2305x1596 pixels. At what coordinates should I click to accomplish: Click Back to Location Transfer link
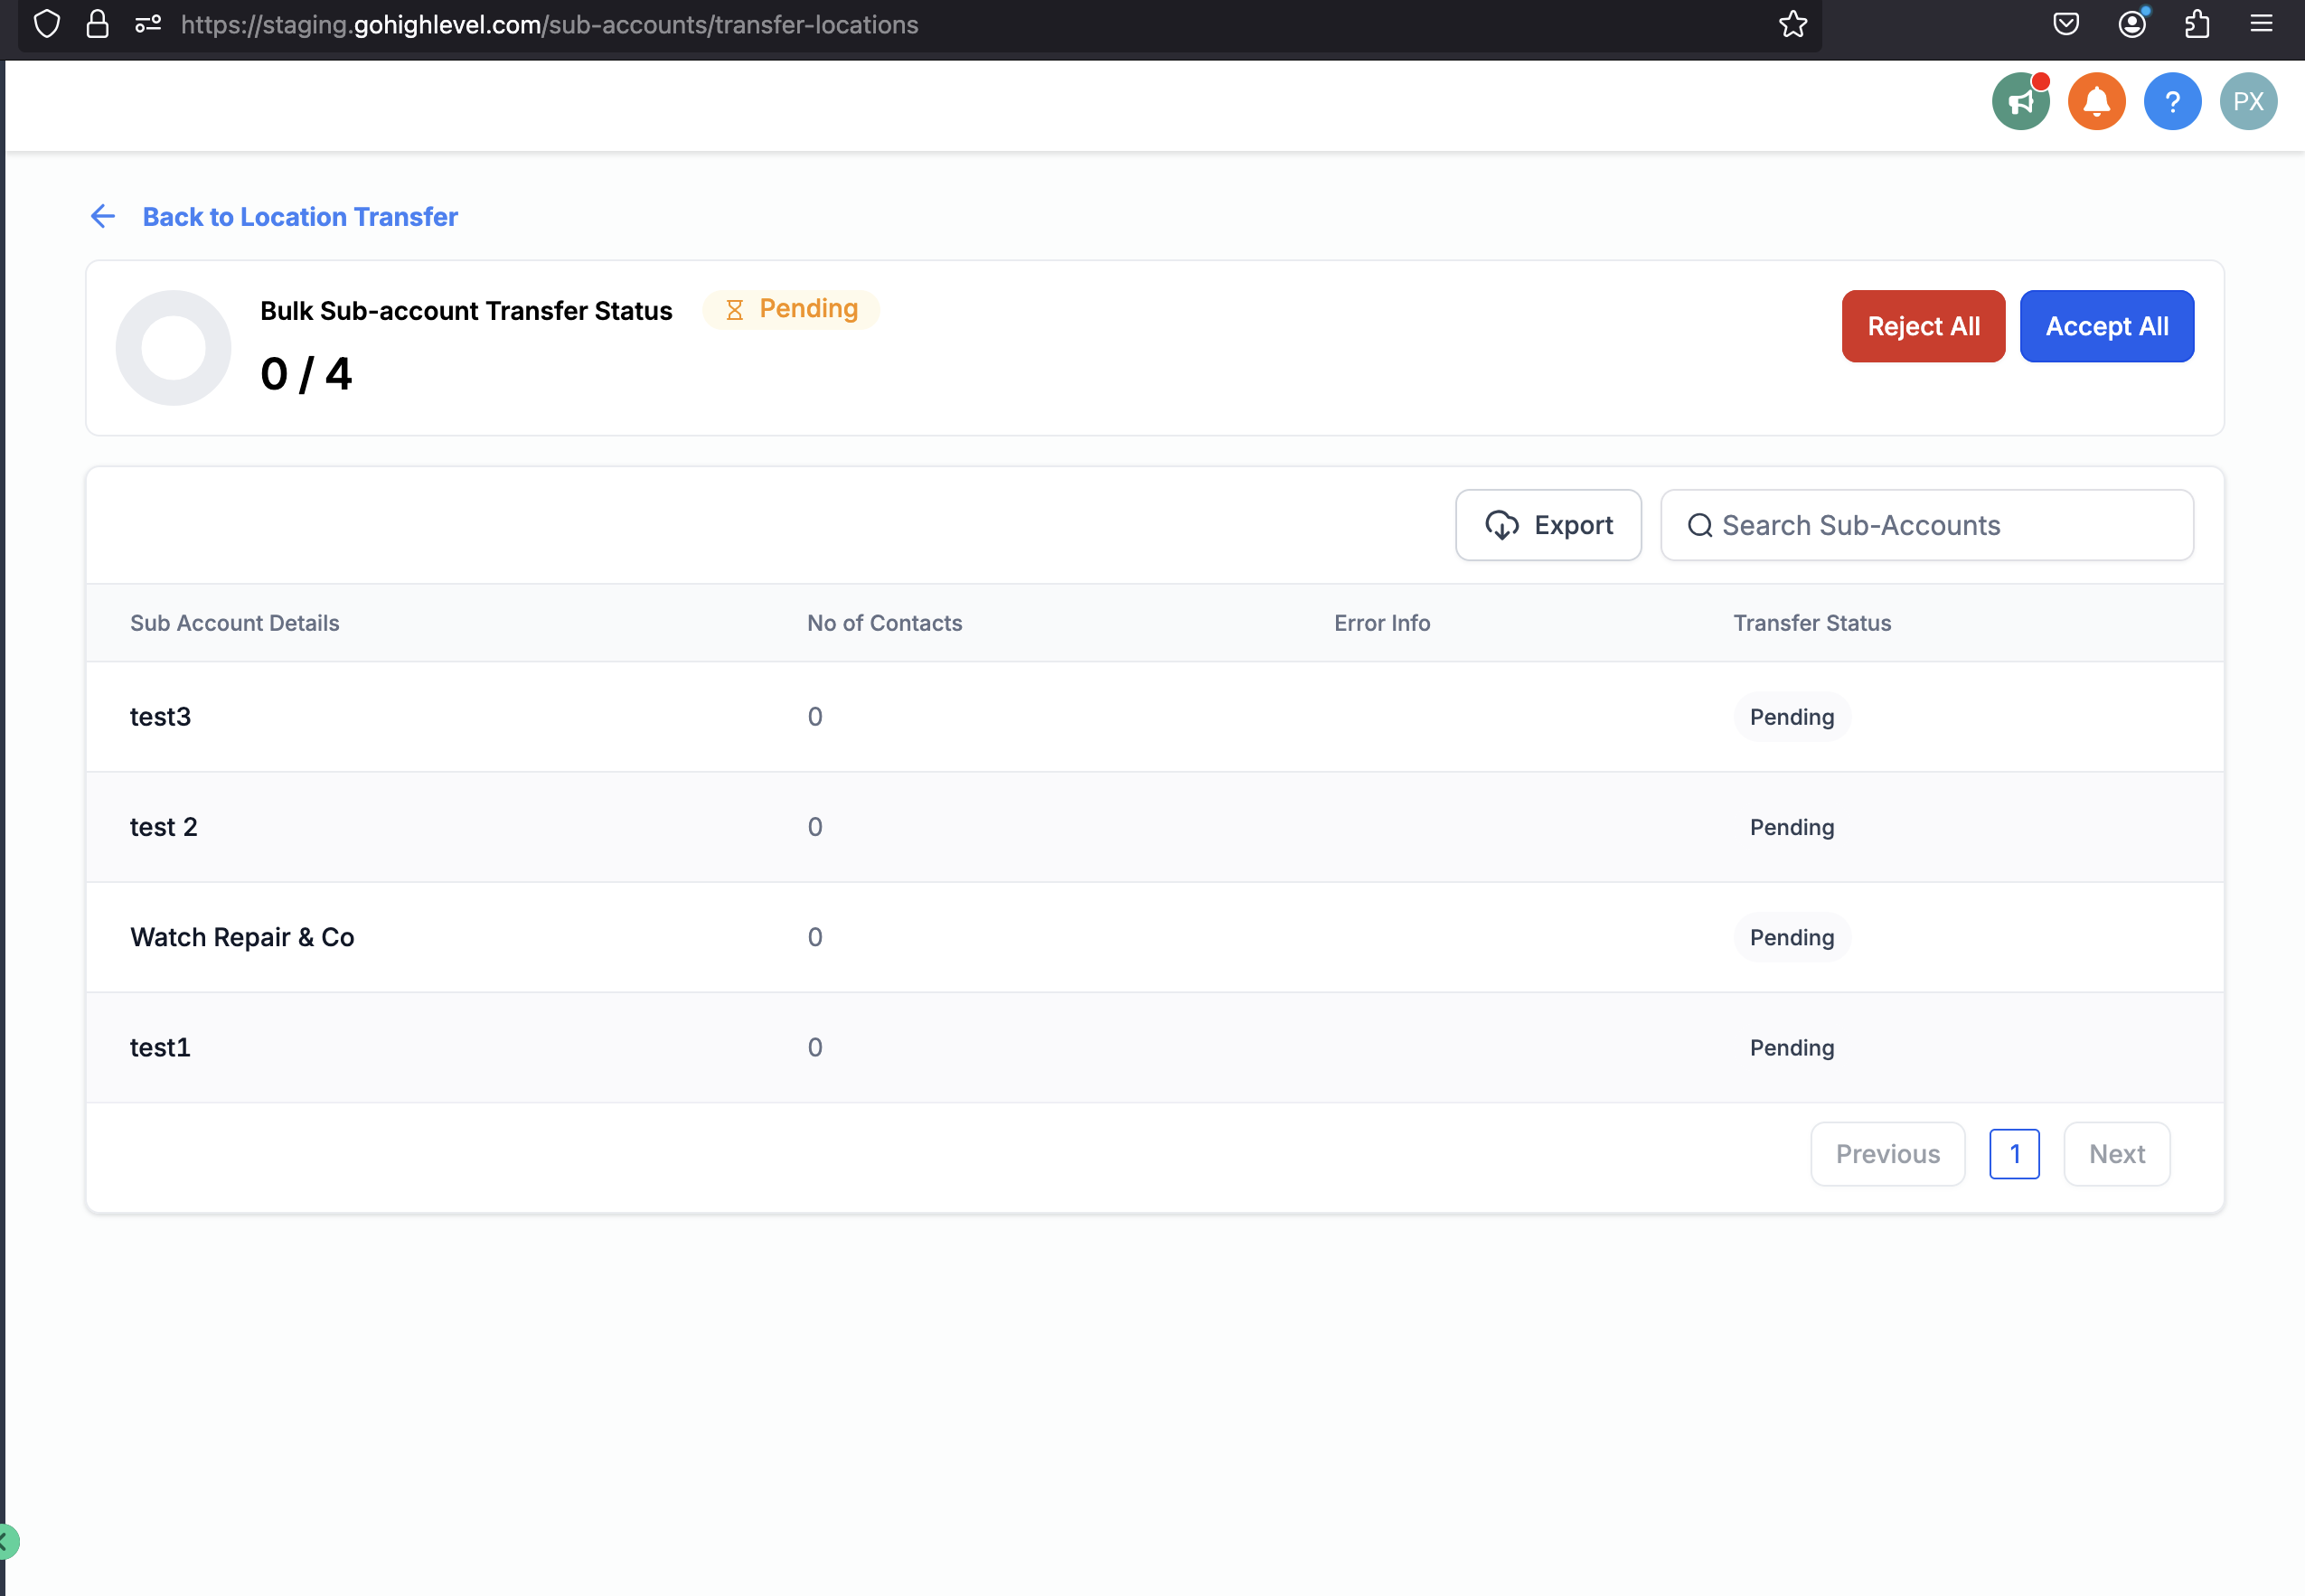299,216
